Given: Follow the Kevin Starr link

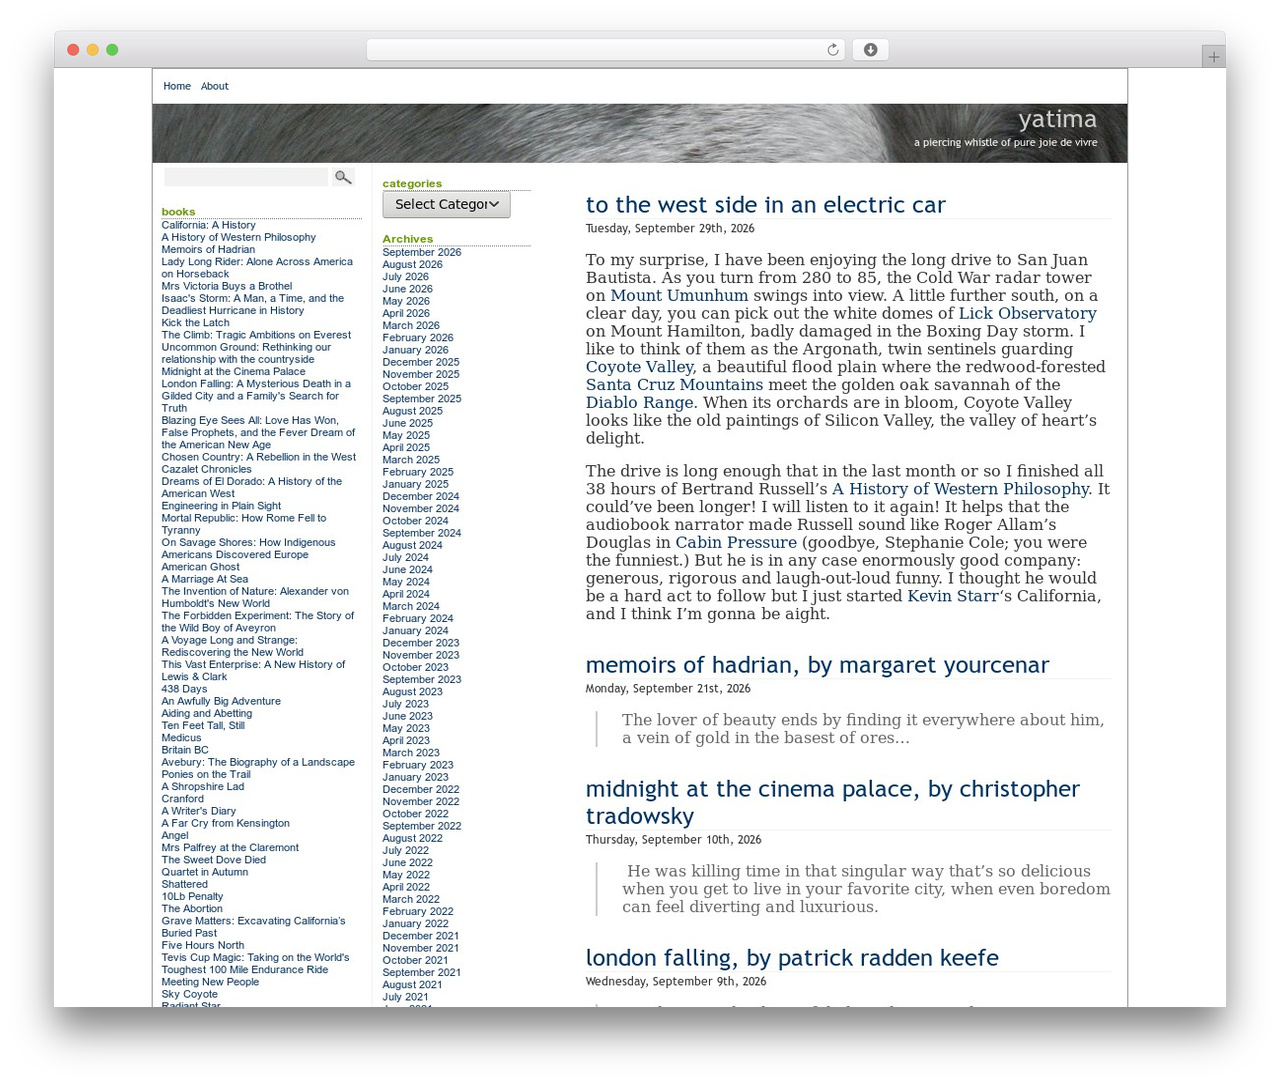Looking at the screenshot, I should pos(952,596).
